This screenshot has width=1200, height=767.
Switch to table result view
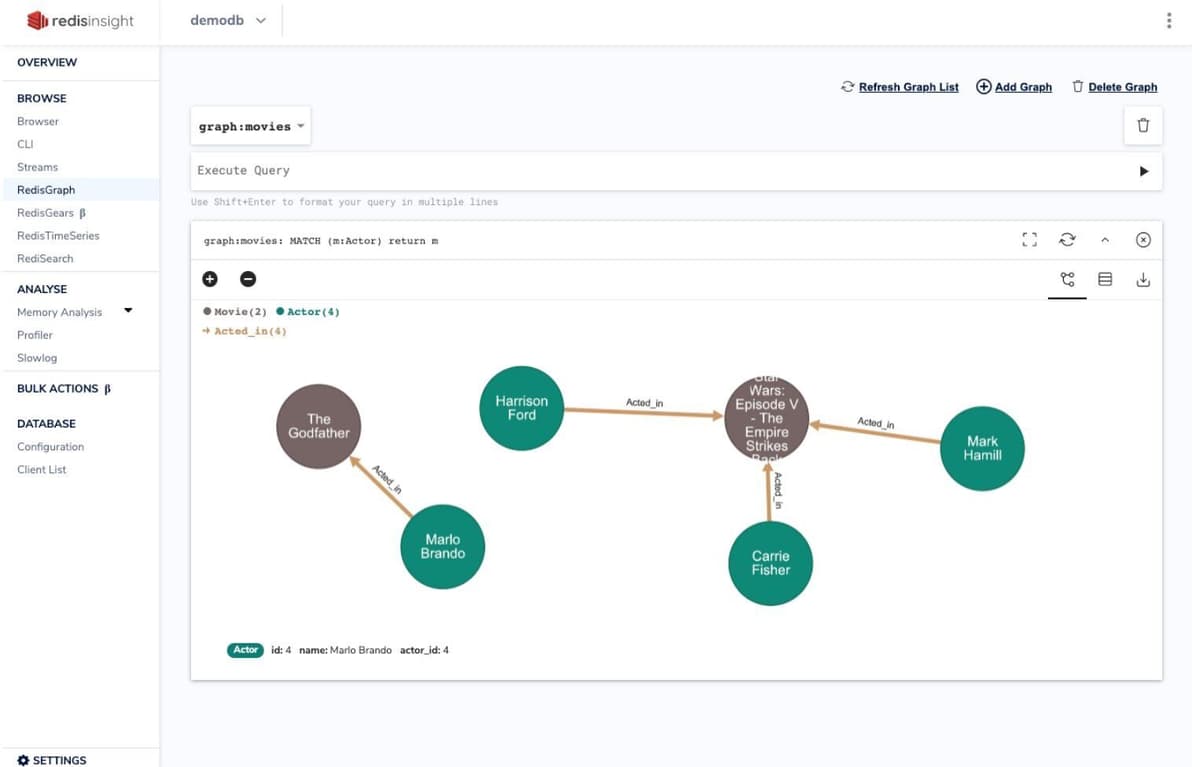[1105, 280]
